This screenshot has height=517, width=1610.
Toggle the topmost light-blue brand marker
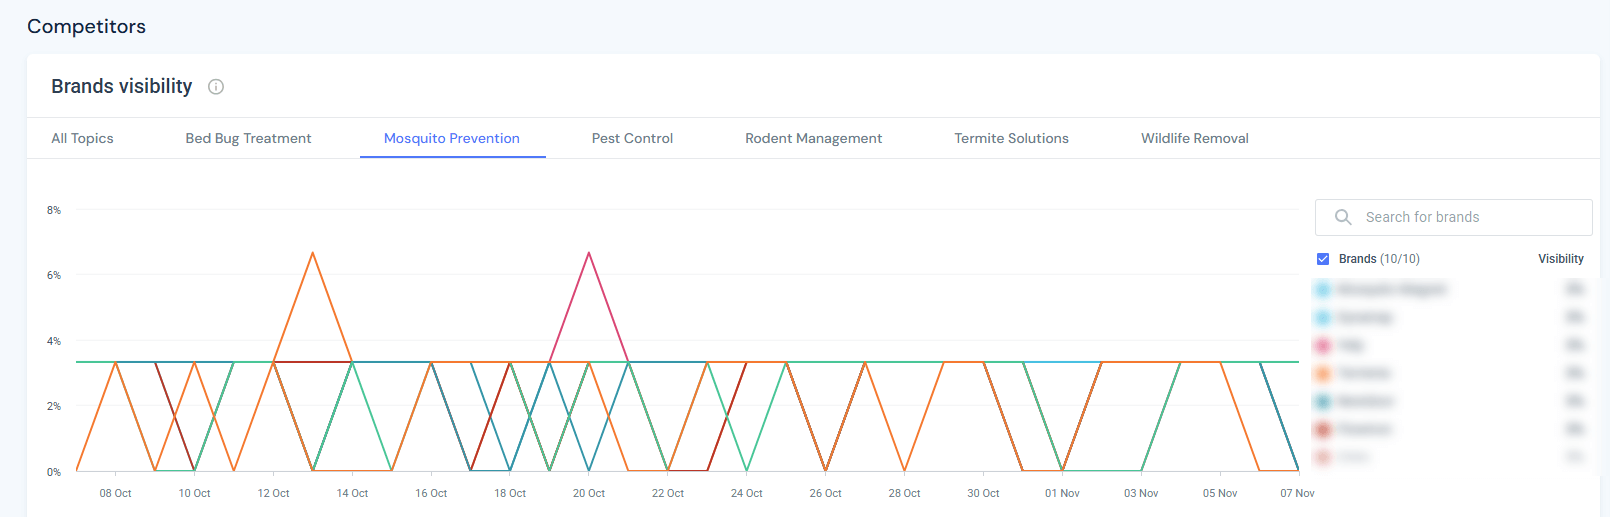(1323, 289)
